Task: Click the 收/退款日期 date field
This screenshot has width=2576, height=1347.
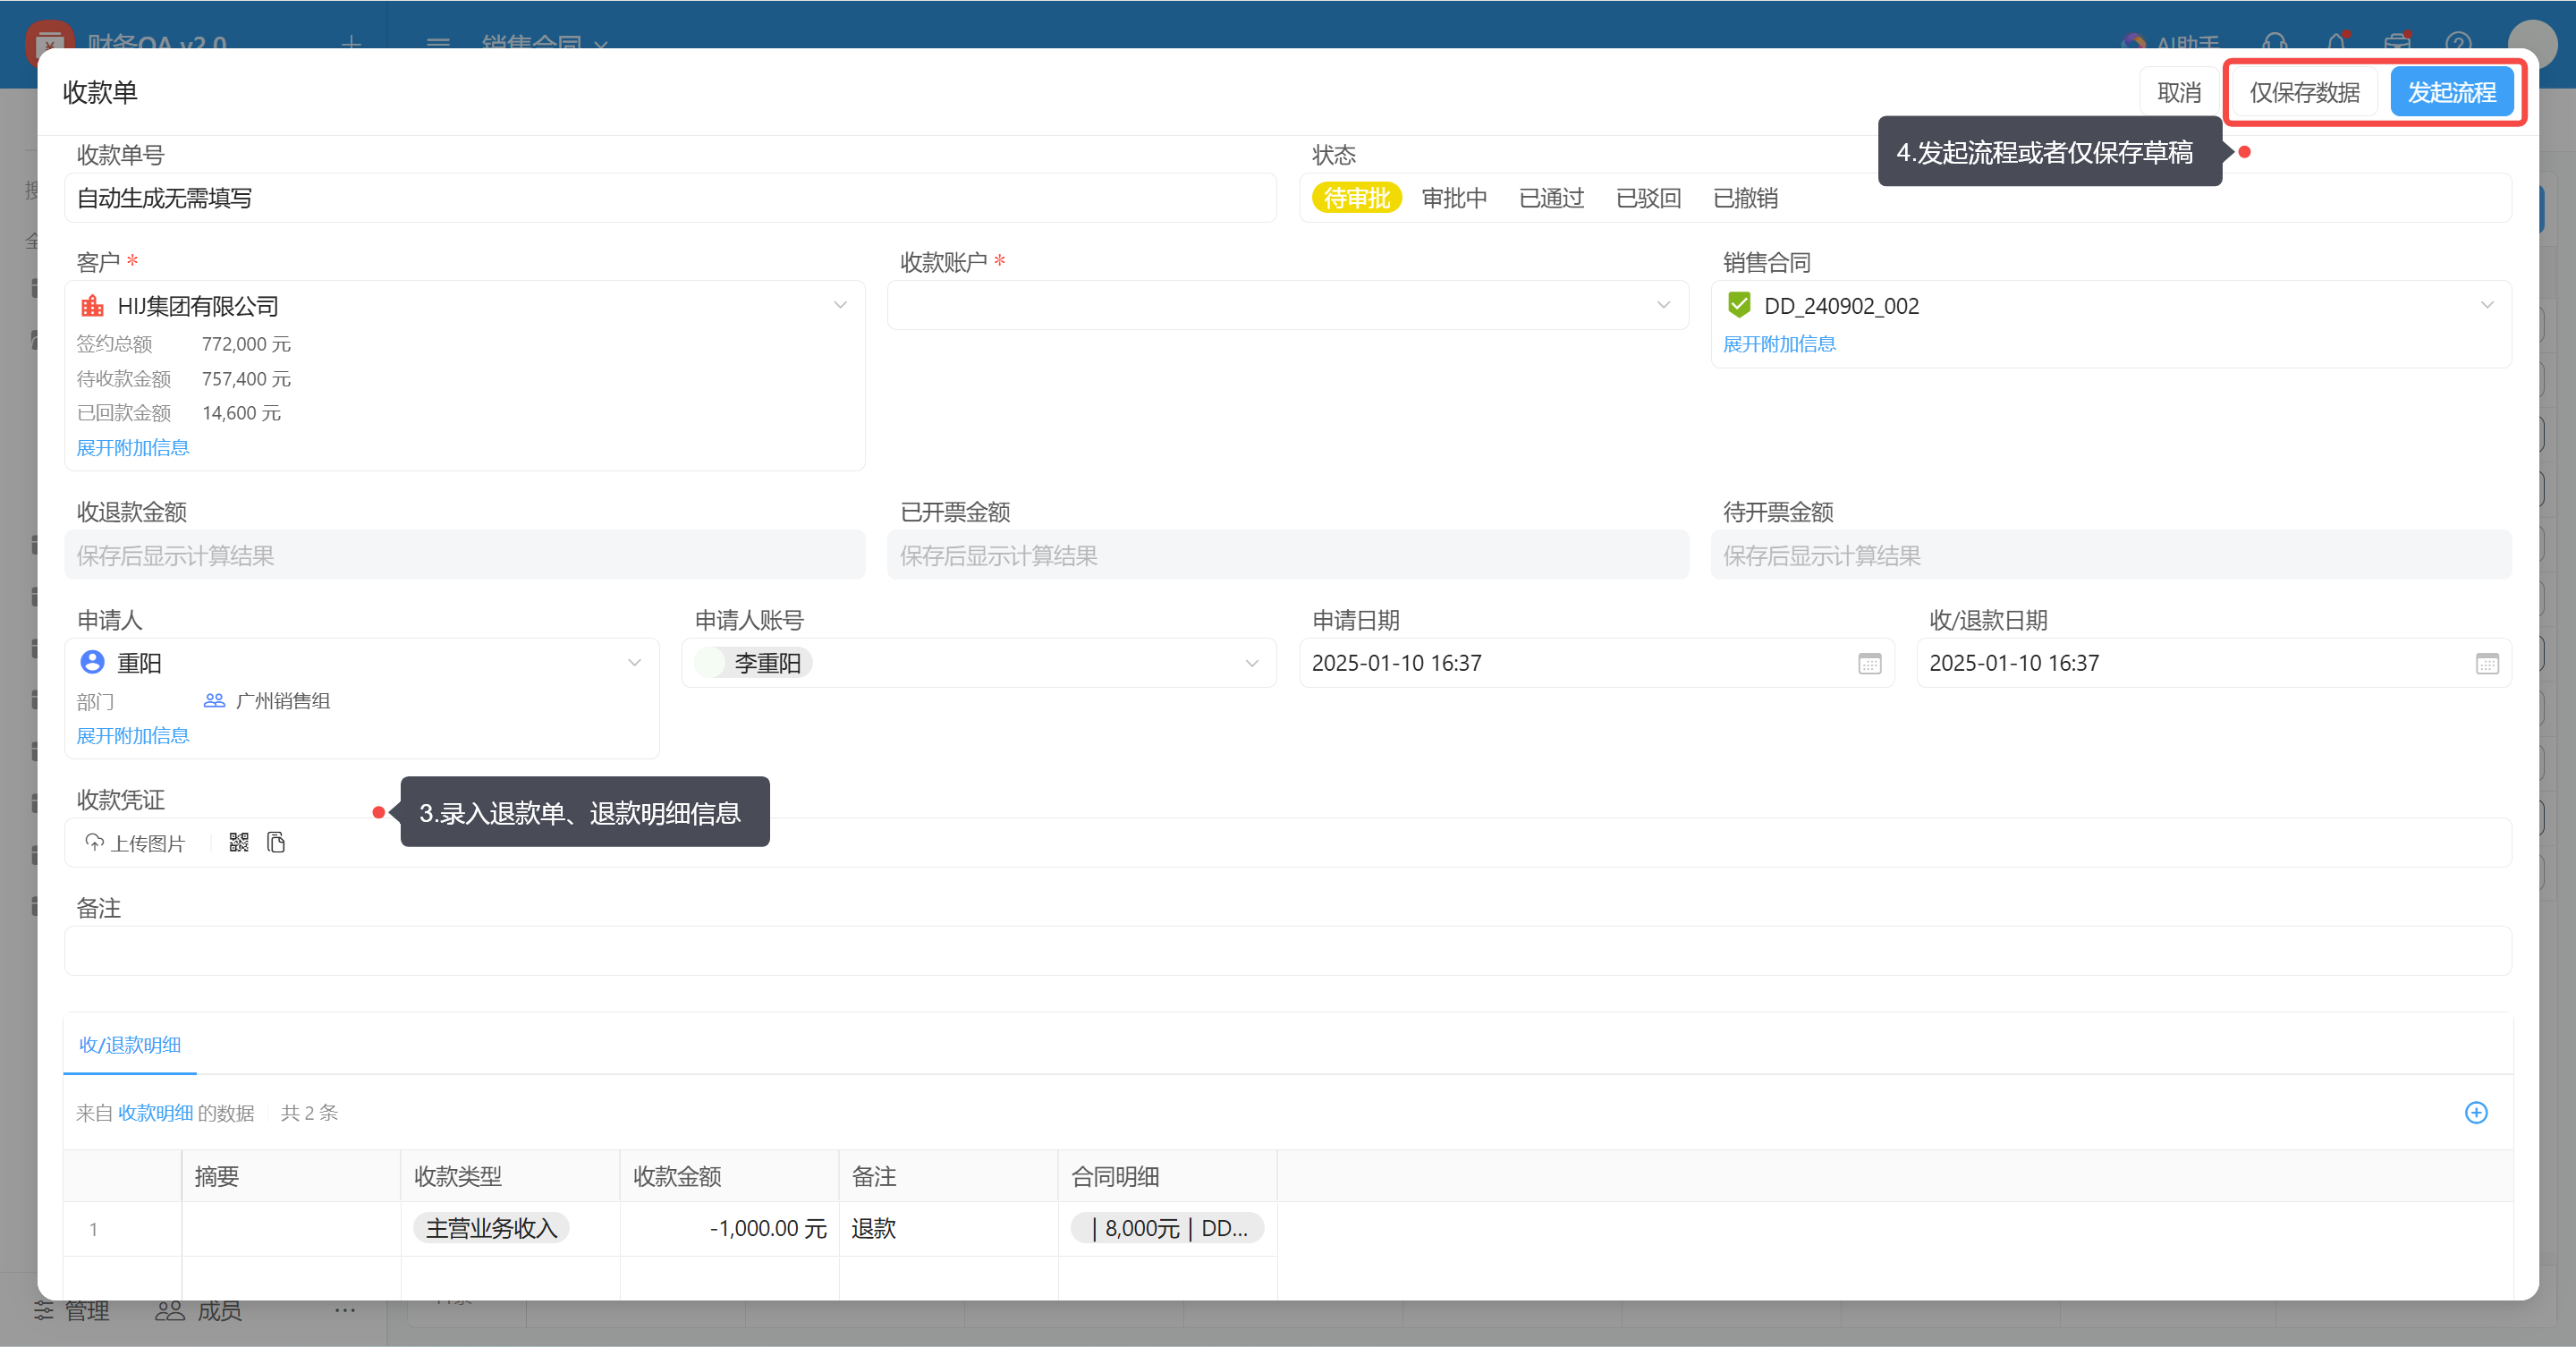Action: click(2214, 663)
